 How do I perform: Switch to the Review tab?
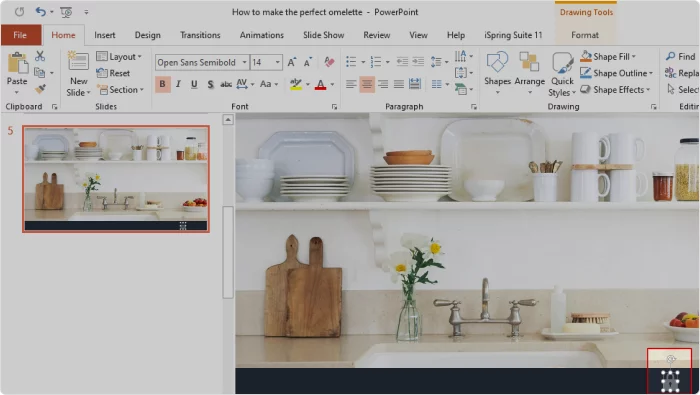(377, 35)
